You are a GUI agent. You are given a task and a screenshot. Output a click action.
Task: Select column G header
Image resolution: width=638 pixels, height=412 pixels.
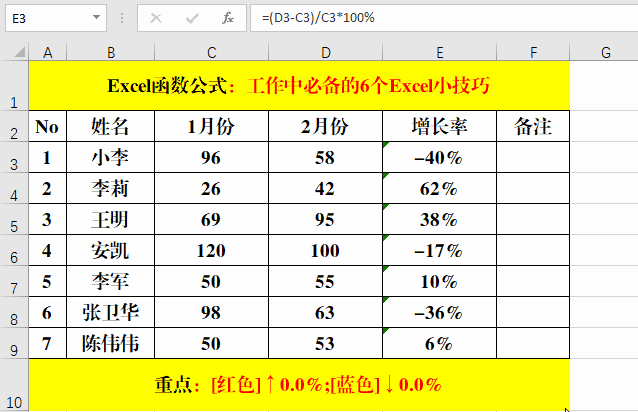pyautogui.click(x=605, y=52)
